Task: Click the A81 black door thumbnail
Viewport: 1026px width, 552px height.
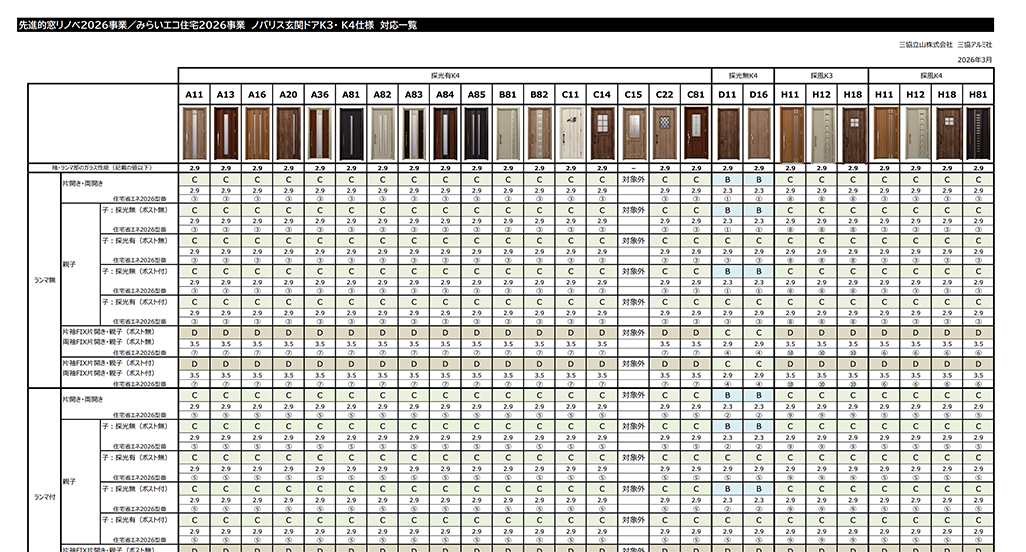Action: click(x=351, y=133)
